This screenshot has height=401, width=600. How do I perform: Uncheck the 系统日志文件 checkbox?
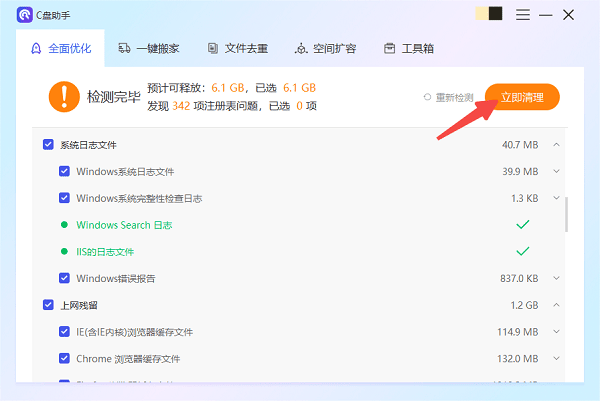click(48, 145)
